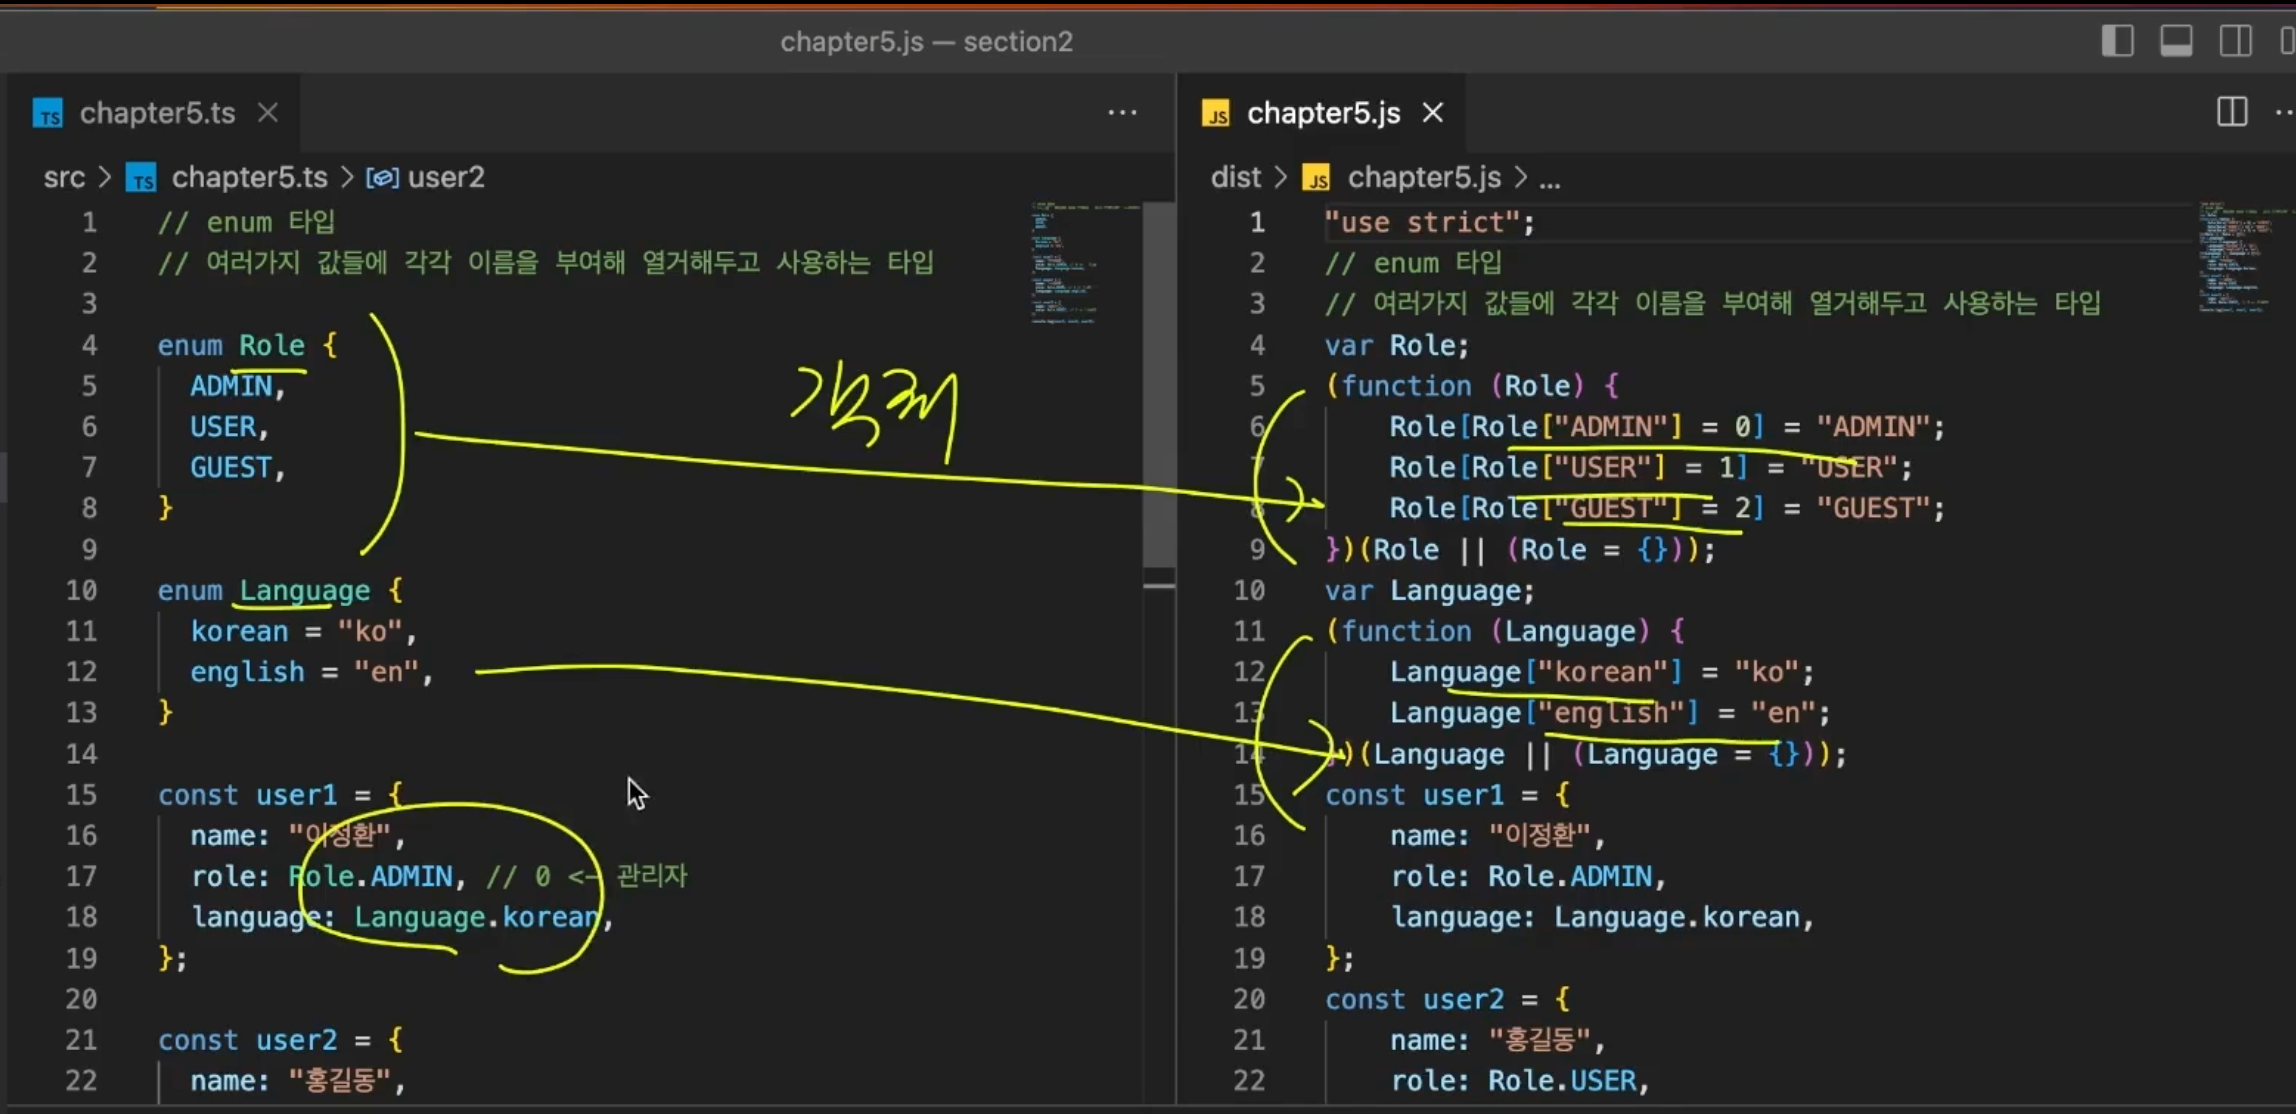Click 'var Language;' in right editor
The width and height of the screenshot is (2296, 1114).
coord(1430,590)
